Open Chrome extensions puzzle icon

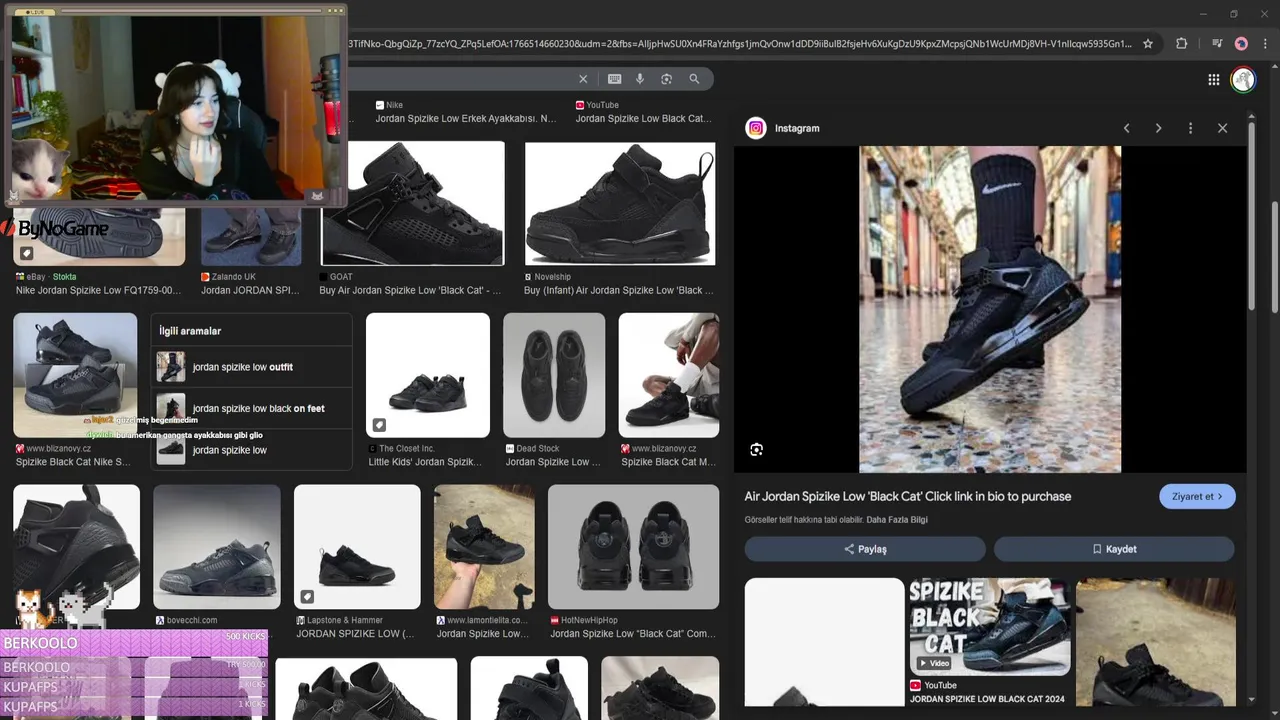(1181, 44)
